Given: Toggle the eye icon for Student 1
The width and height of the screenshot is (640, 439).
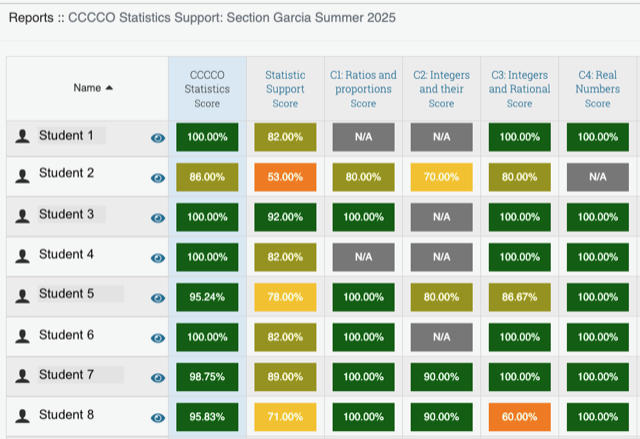Looking at the screenshot, I should coord(157,138).
